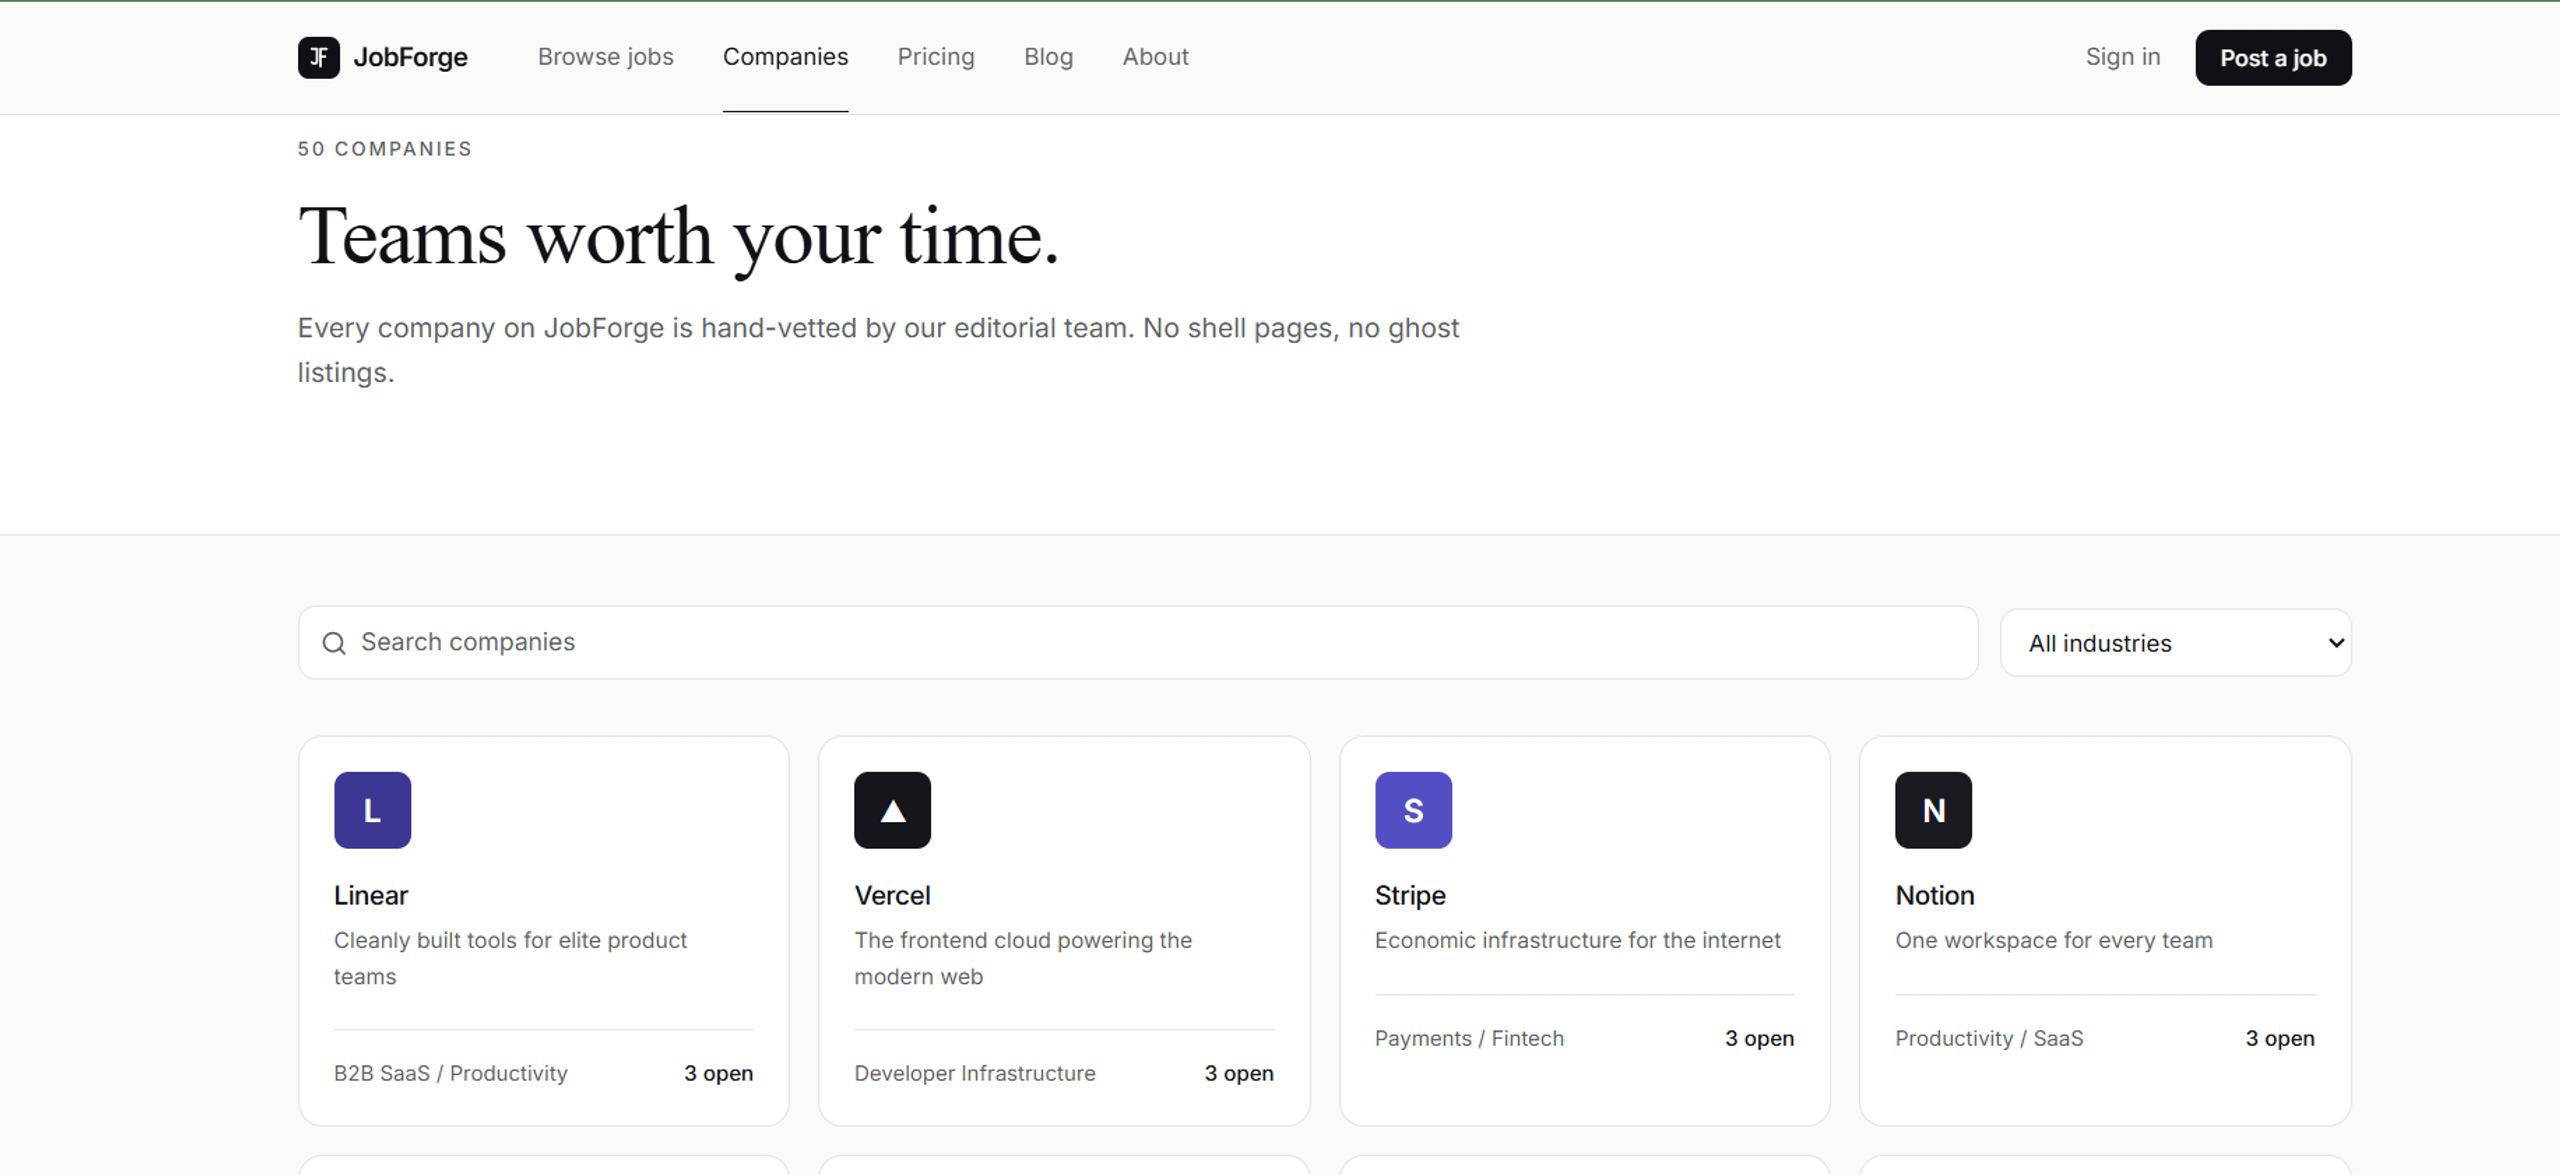Image resolution: width=2560 pixels, height=1175 pixels.
Task: Open the Linear company name link
Action: [371, 895]
